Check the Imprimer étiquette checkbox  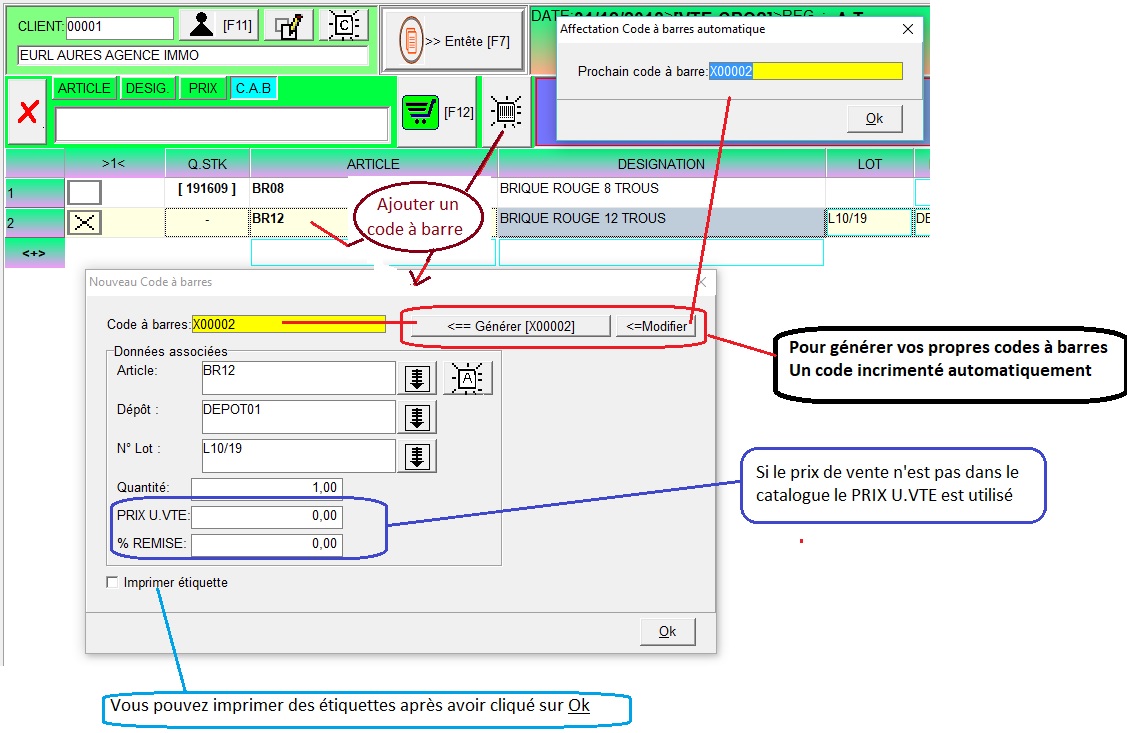coord(112,582)
